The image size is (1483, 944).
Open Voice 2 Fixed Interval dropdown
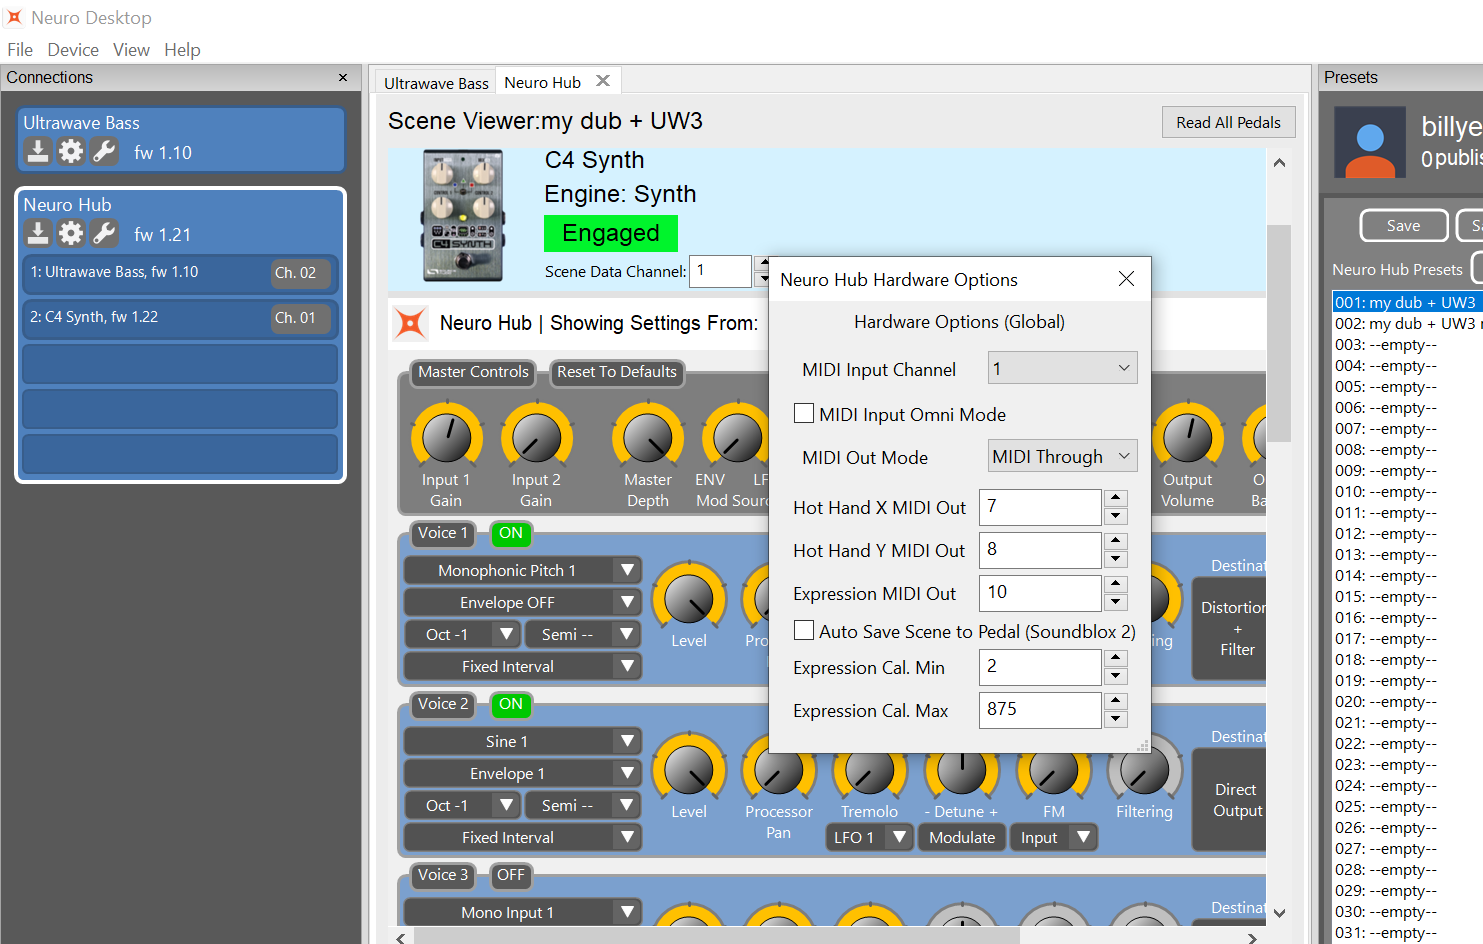[522, 837]
